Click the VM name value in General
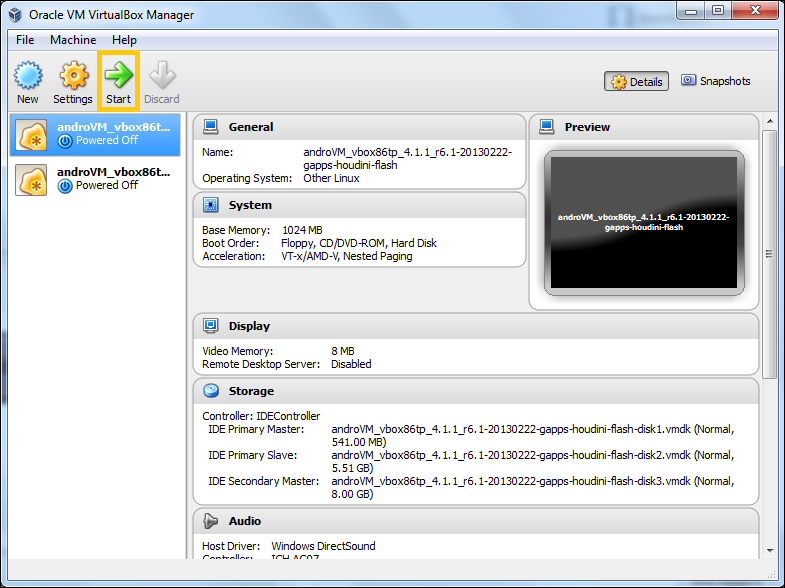Viewport: 785px width, 588px height. tap(408, 159)
